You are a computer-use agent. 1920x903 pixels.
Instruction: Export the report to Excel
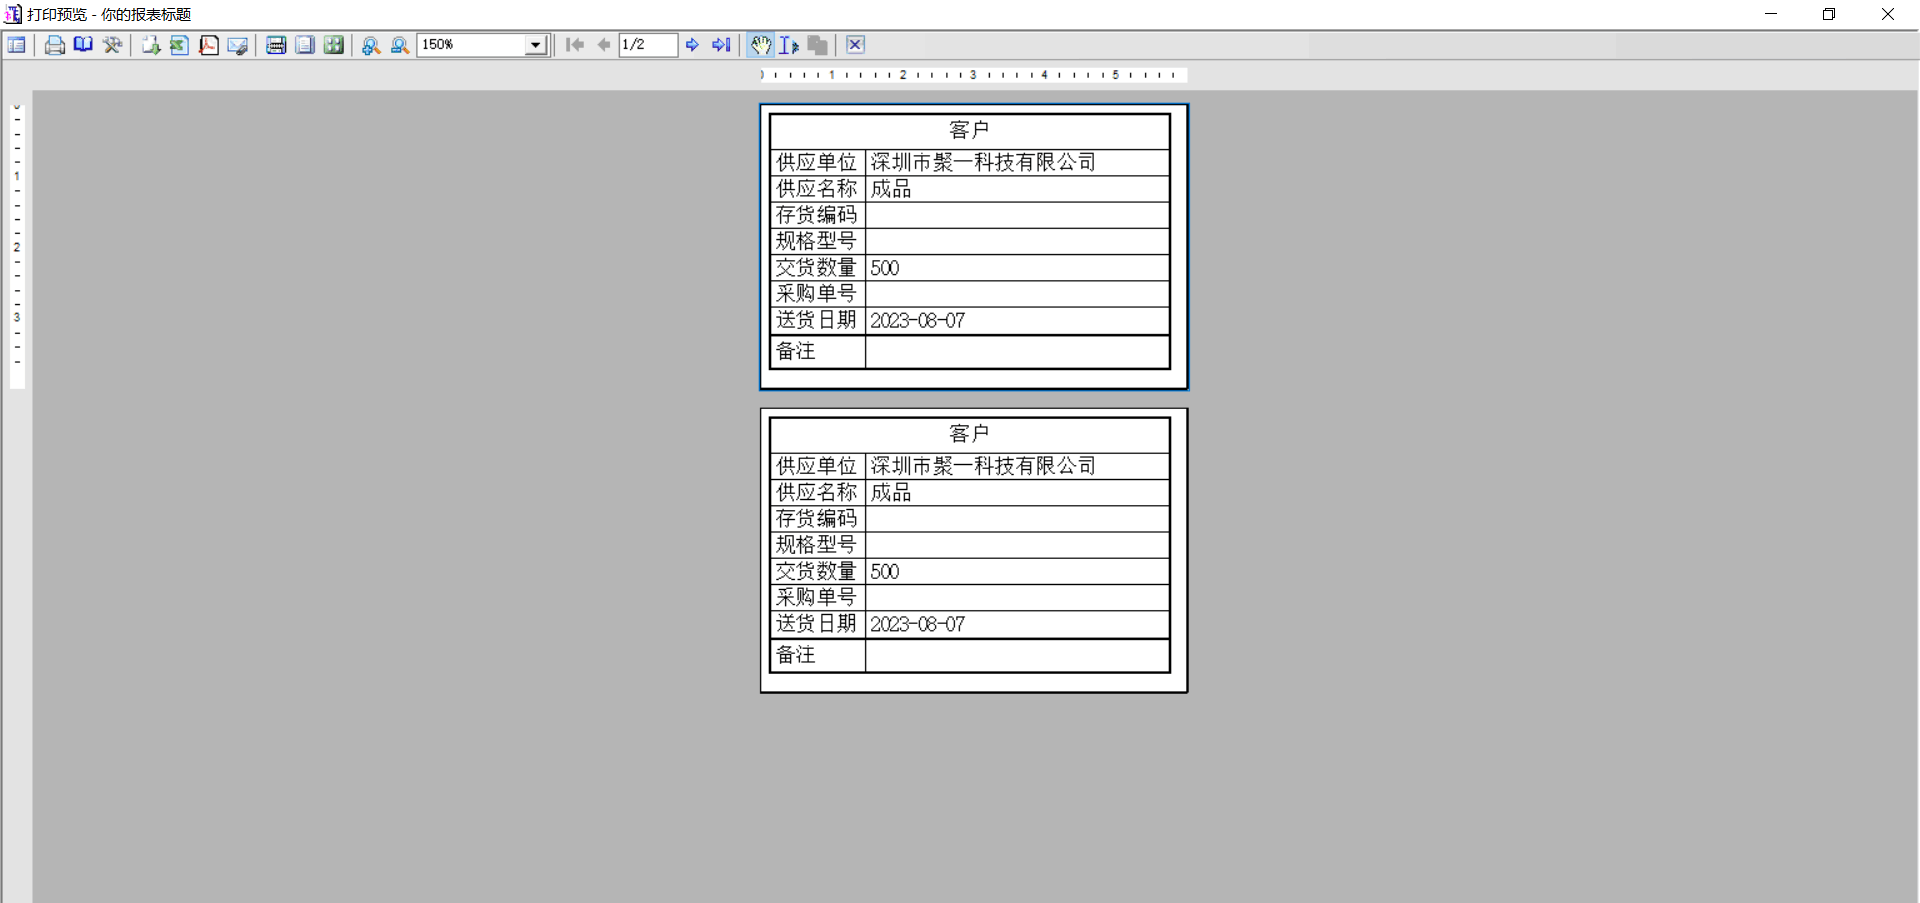(179, 45)
